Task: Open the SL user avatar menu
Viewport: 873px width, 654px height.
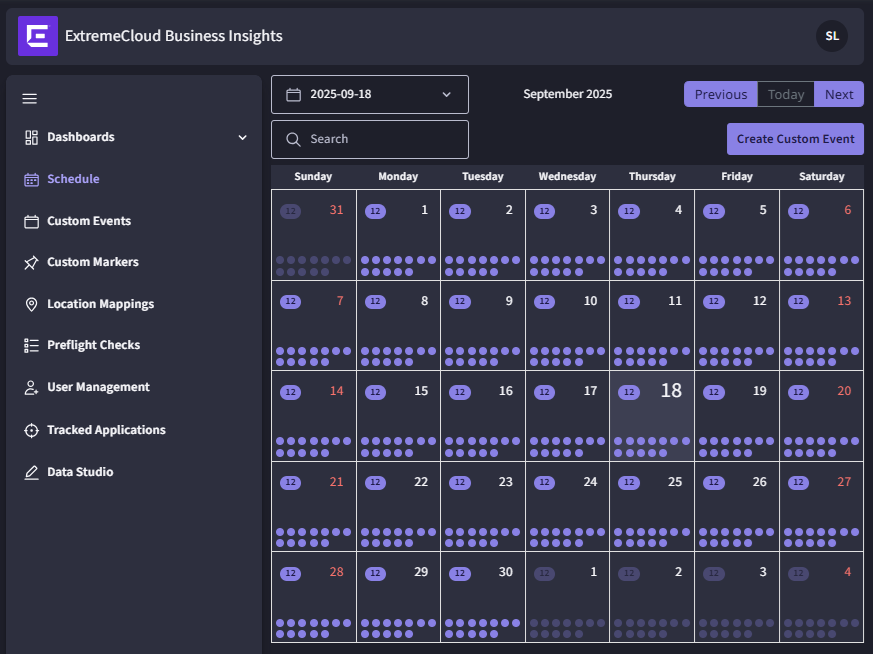Action: coord(831,36)
